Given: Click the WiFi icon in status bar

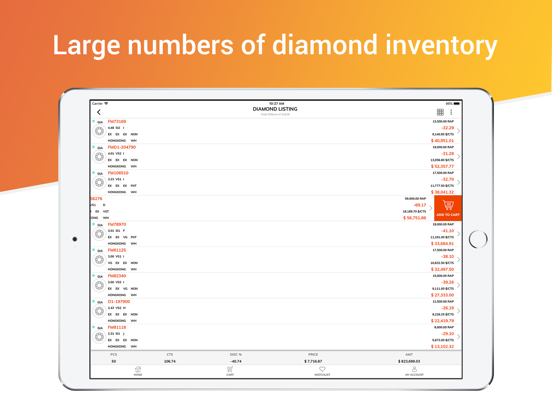Looking at the screenshot, I should point(106,104).
